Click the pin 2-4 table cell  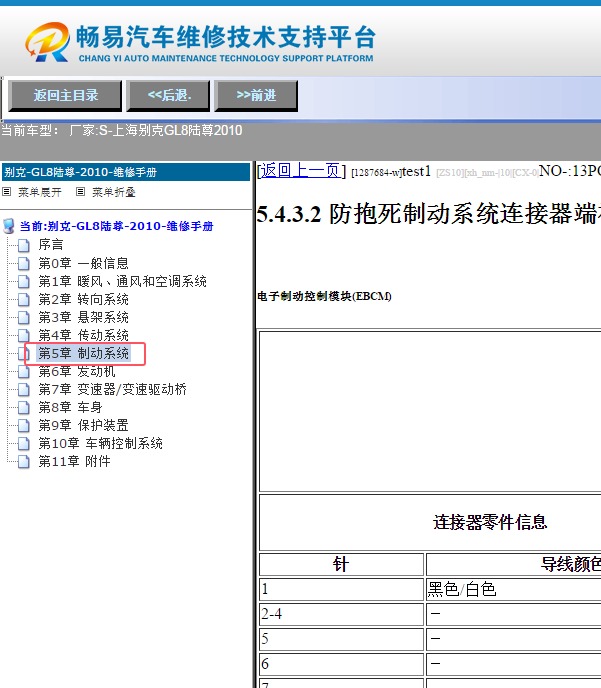(x=341, y=614)
